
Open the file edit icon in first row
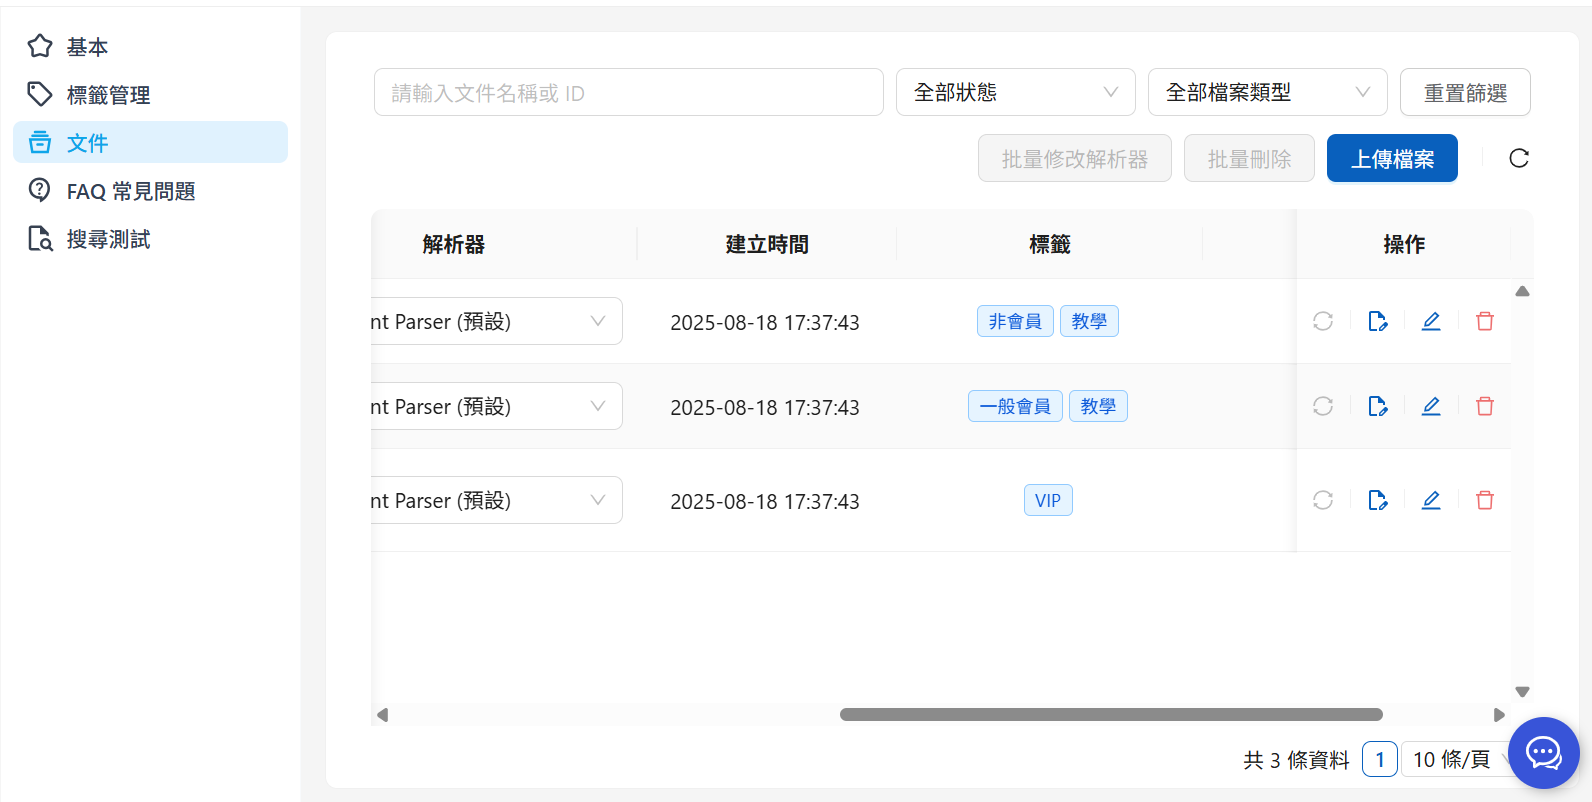[1377, 321]
